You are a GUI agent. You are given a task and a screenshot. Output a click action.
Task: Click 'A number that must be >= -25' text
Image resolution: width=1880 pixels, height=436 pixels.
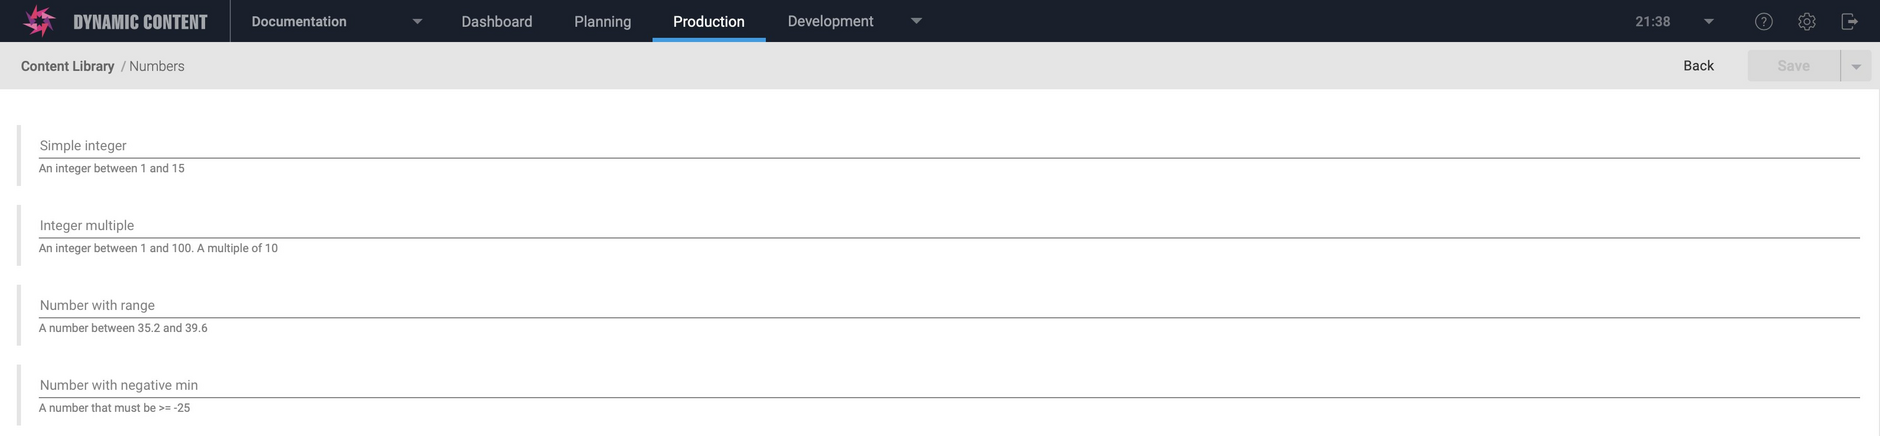pos(114,408)
